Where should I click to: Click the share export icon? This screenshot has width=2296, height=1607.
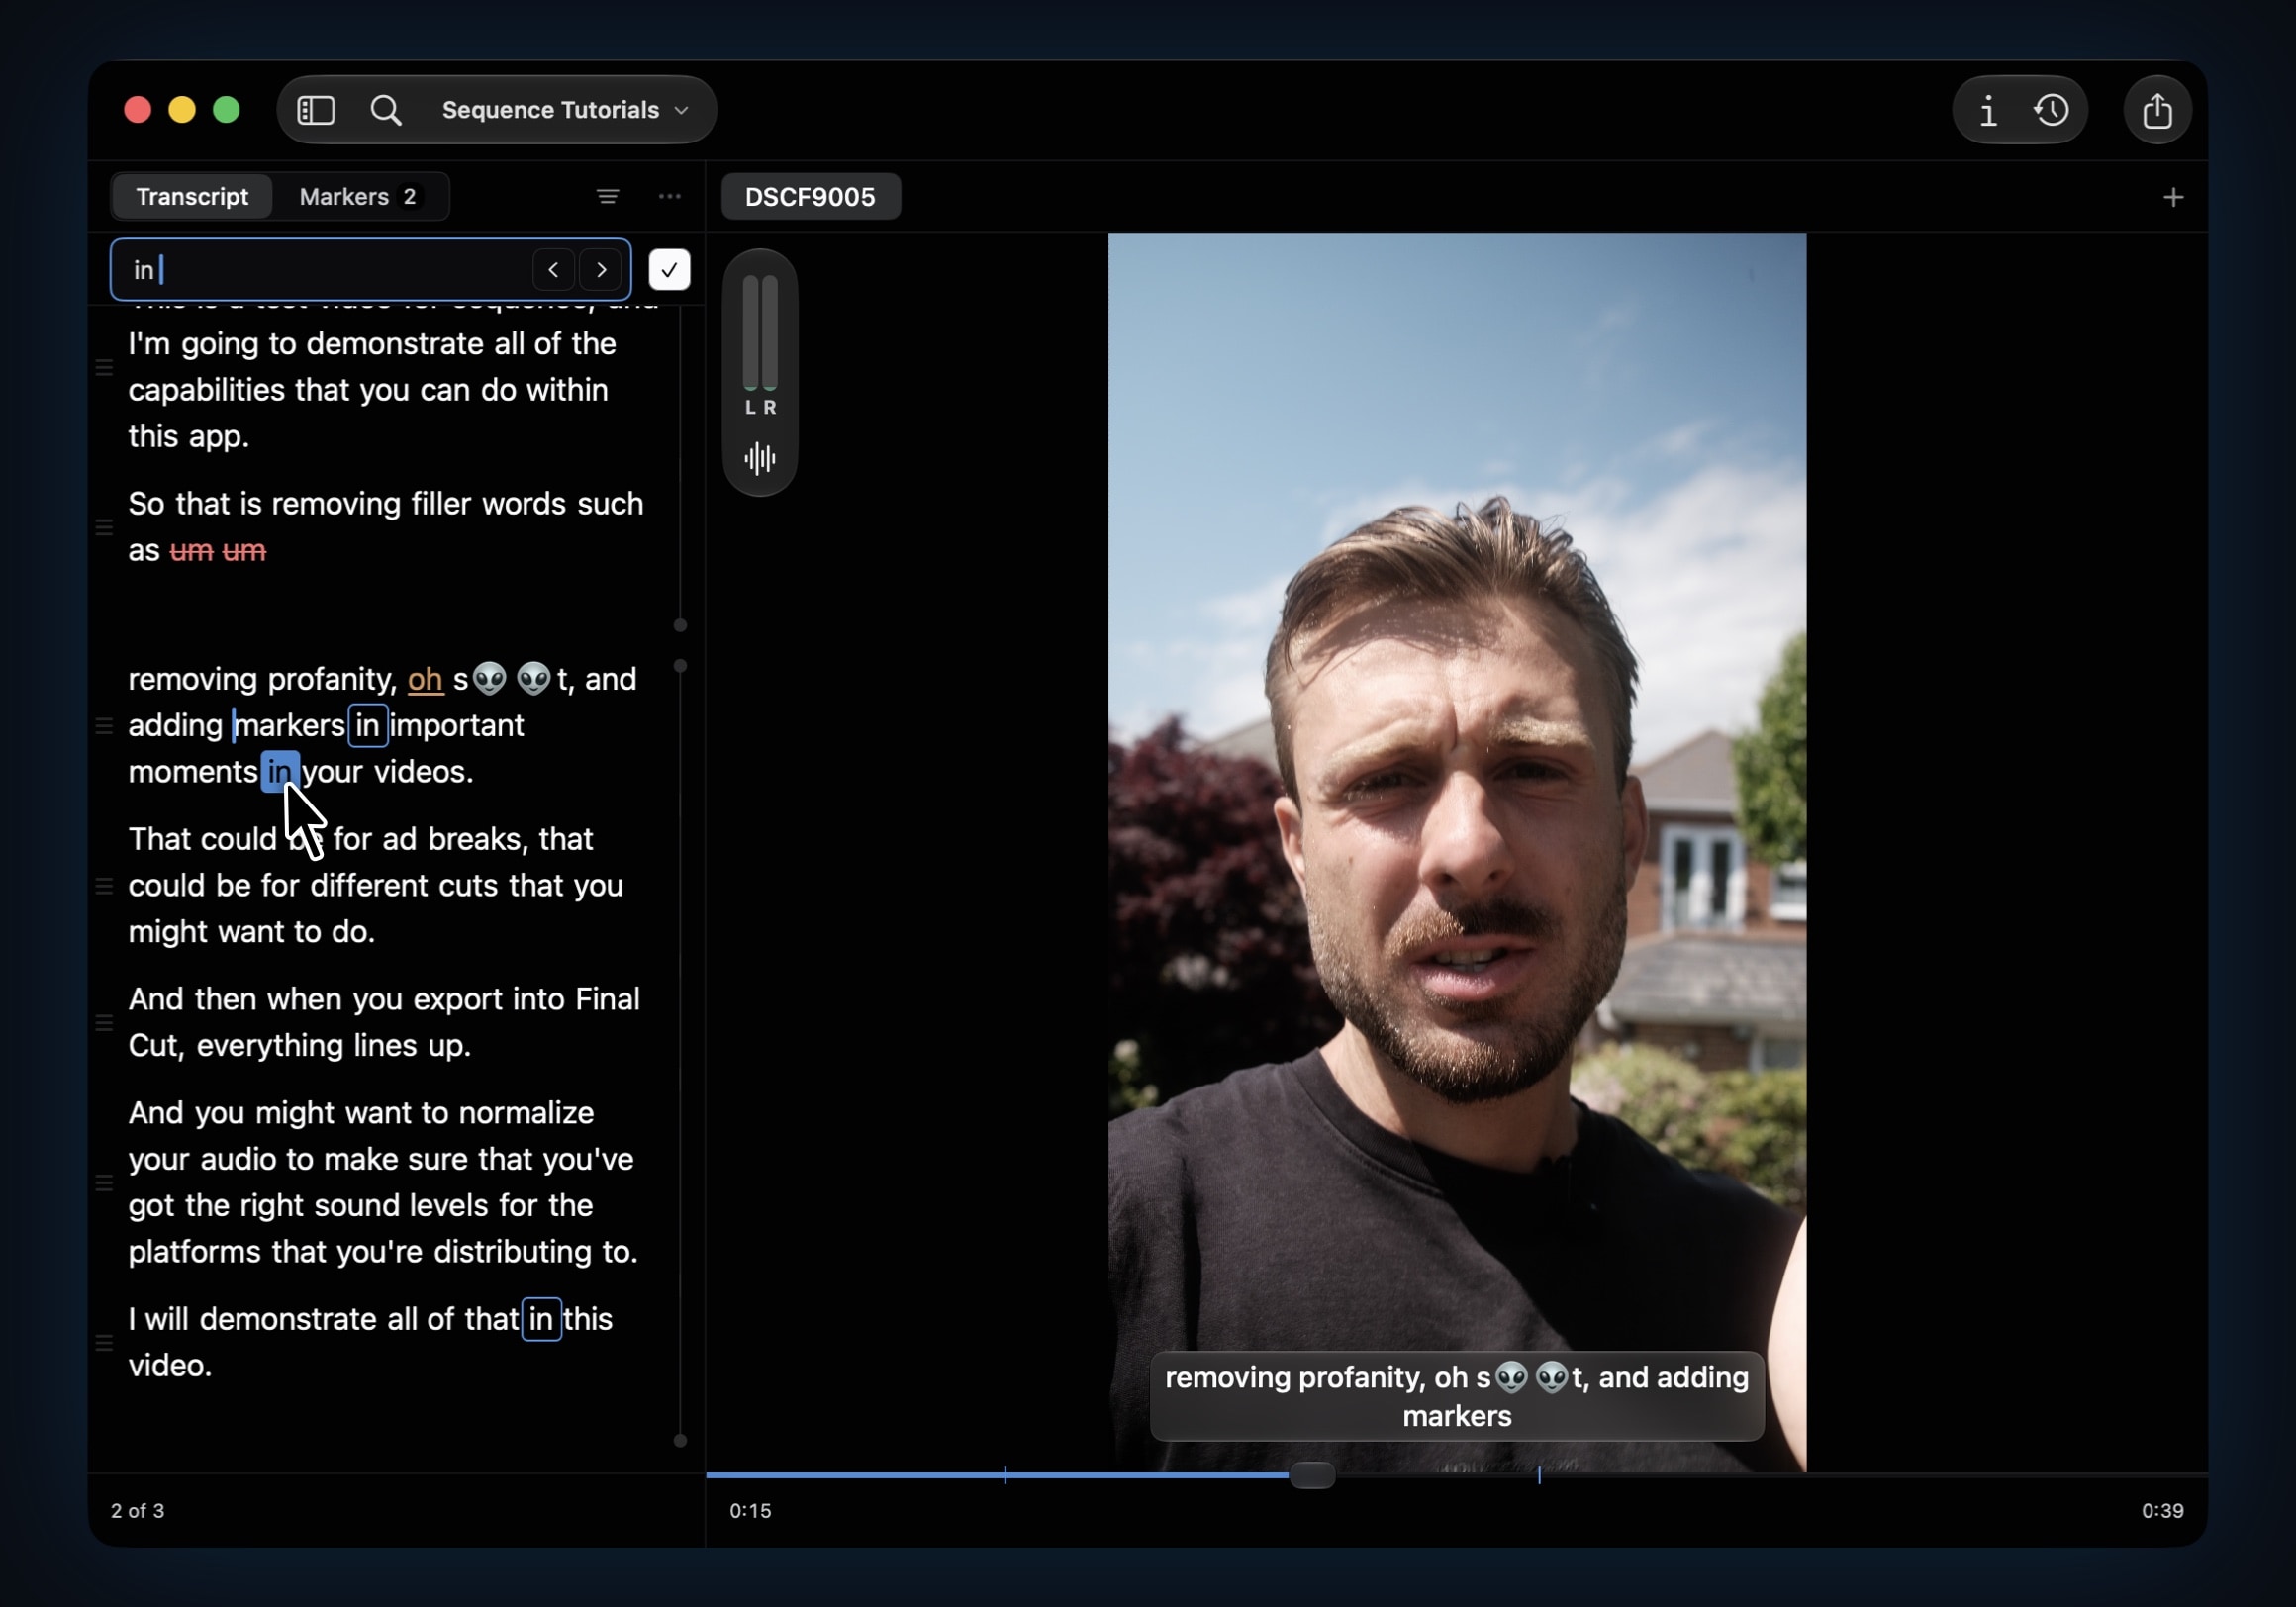click(x=2157, y=110)
